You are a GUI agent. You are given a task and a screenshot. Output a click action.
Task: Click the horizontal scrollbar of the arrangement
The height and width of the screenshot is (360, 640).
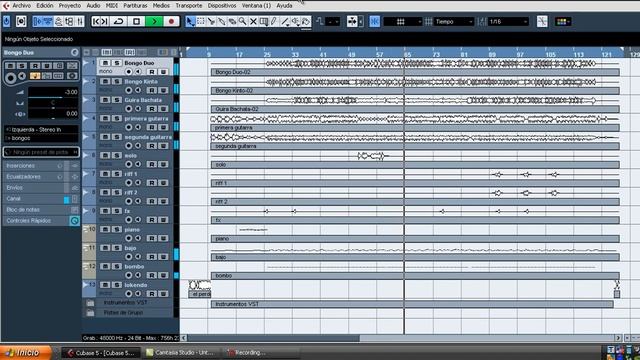click(x=273, y=338)
